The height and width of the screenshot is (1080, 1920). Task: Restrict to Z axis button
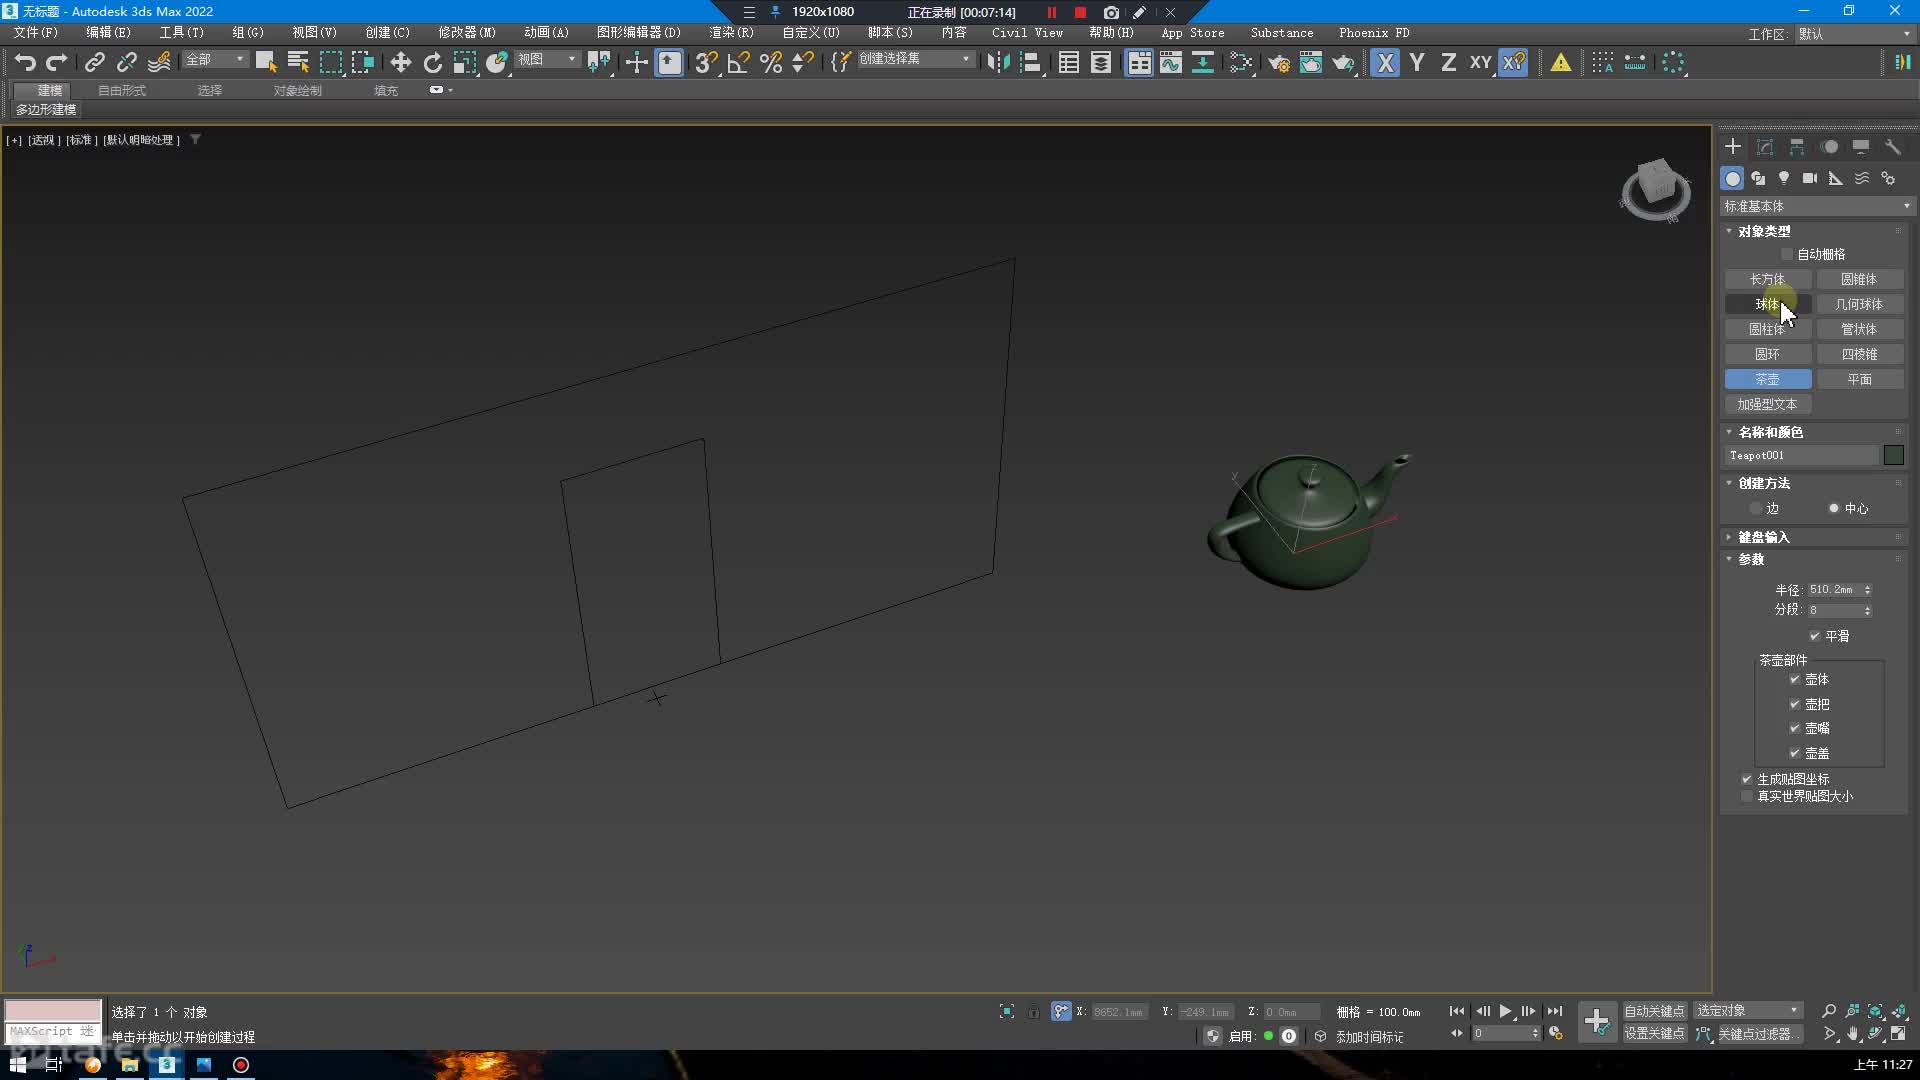[1448, 62]
